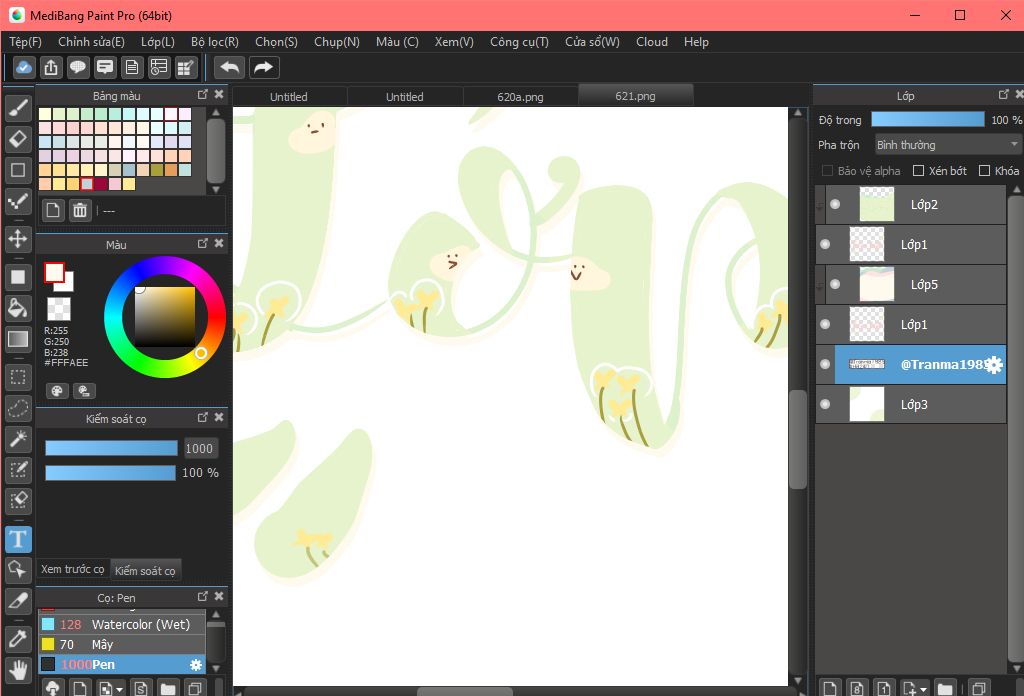Select the rectangular Selection tool

(x=18, y=377)
